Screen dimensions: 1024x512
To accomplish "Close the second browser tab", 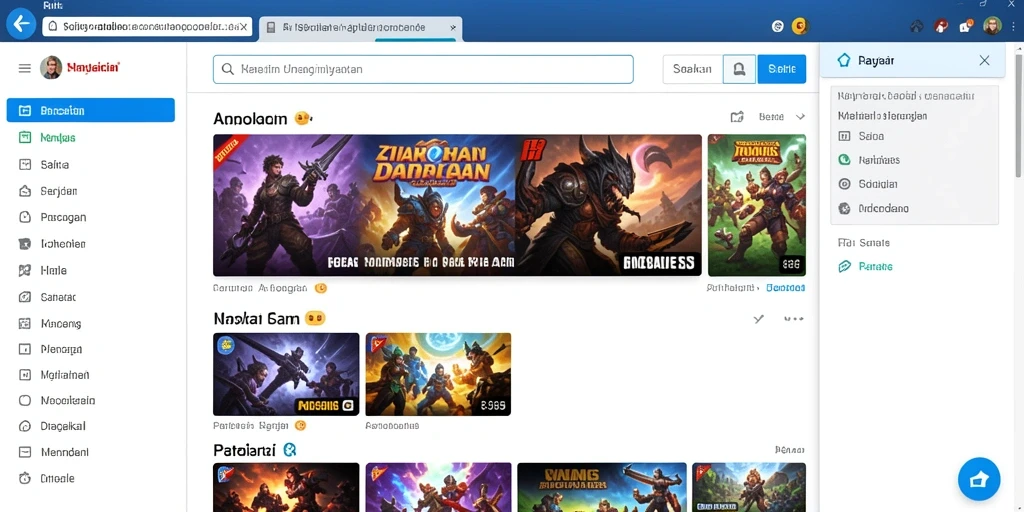I will (x=453, y=28).
